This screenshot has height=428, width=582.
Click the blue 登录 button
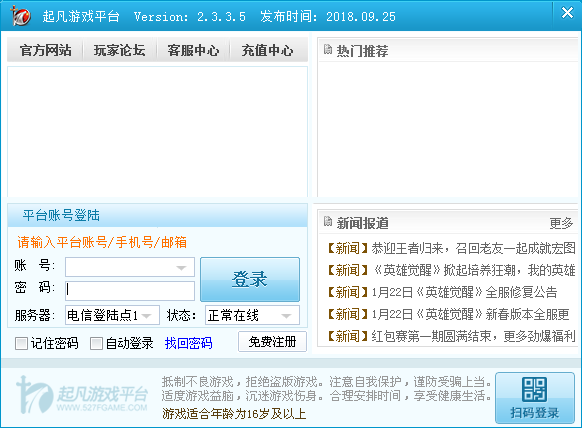click(x=250, y=279)
